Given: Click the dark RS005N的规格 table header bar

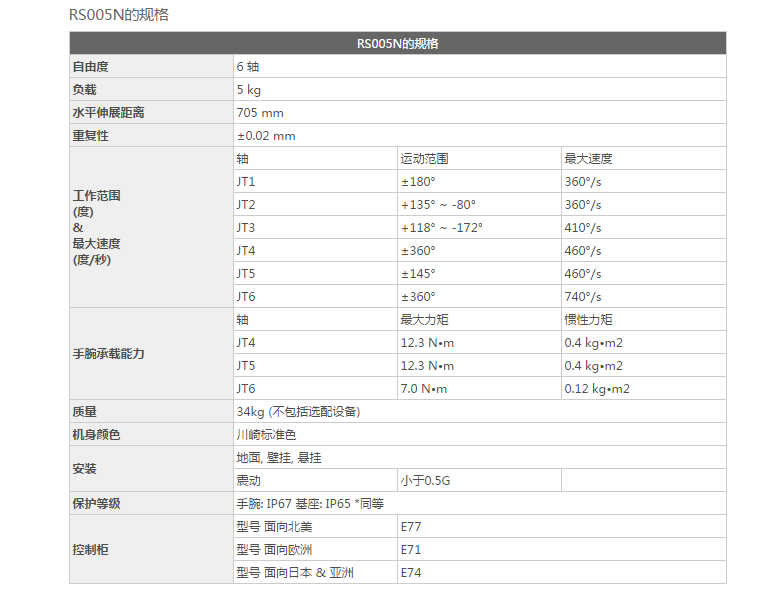Looking at the screenshot, I should pos(397,44).
